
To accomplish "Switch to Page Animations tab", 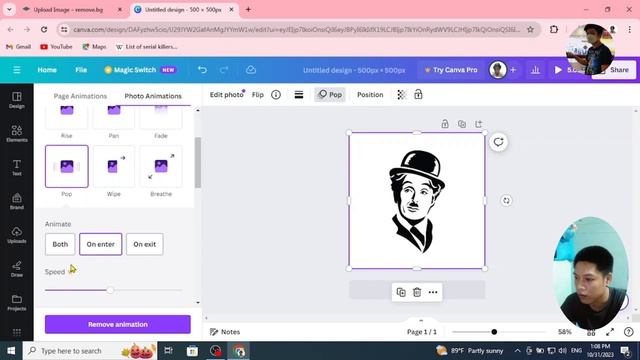I will [x=80, y=96].
